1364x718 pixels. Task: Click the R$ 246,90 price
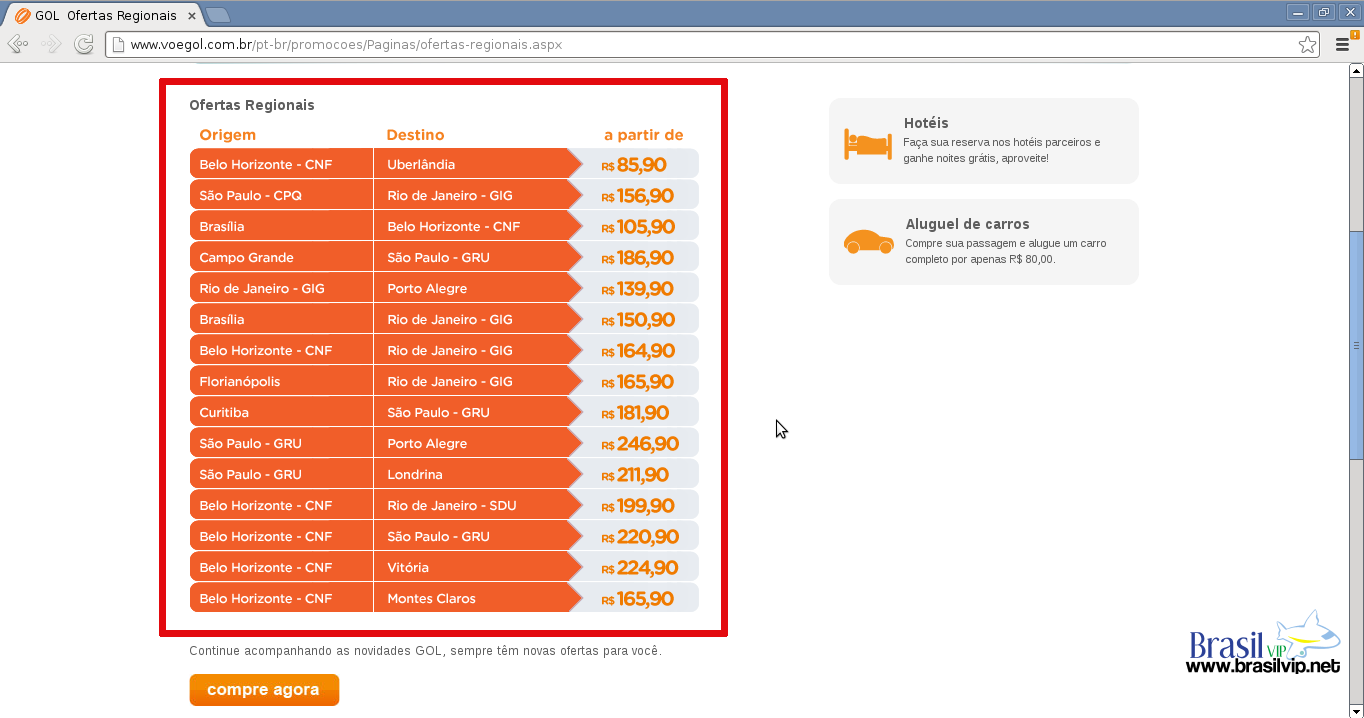point(640,444)
